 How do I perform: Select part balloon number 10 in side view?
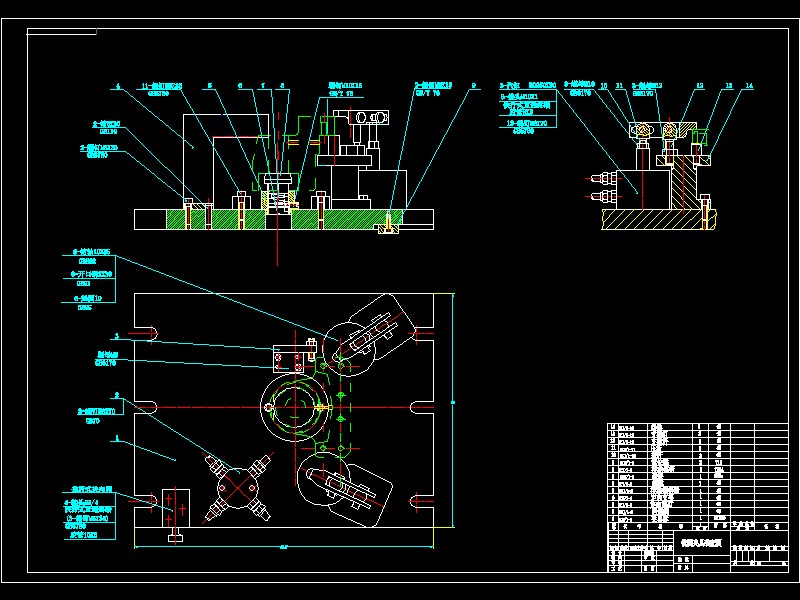(604, 86)
